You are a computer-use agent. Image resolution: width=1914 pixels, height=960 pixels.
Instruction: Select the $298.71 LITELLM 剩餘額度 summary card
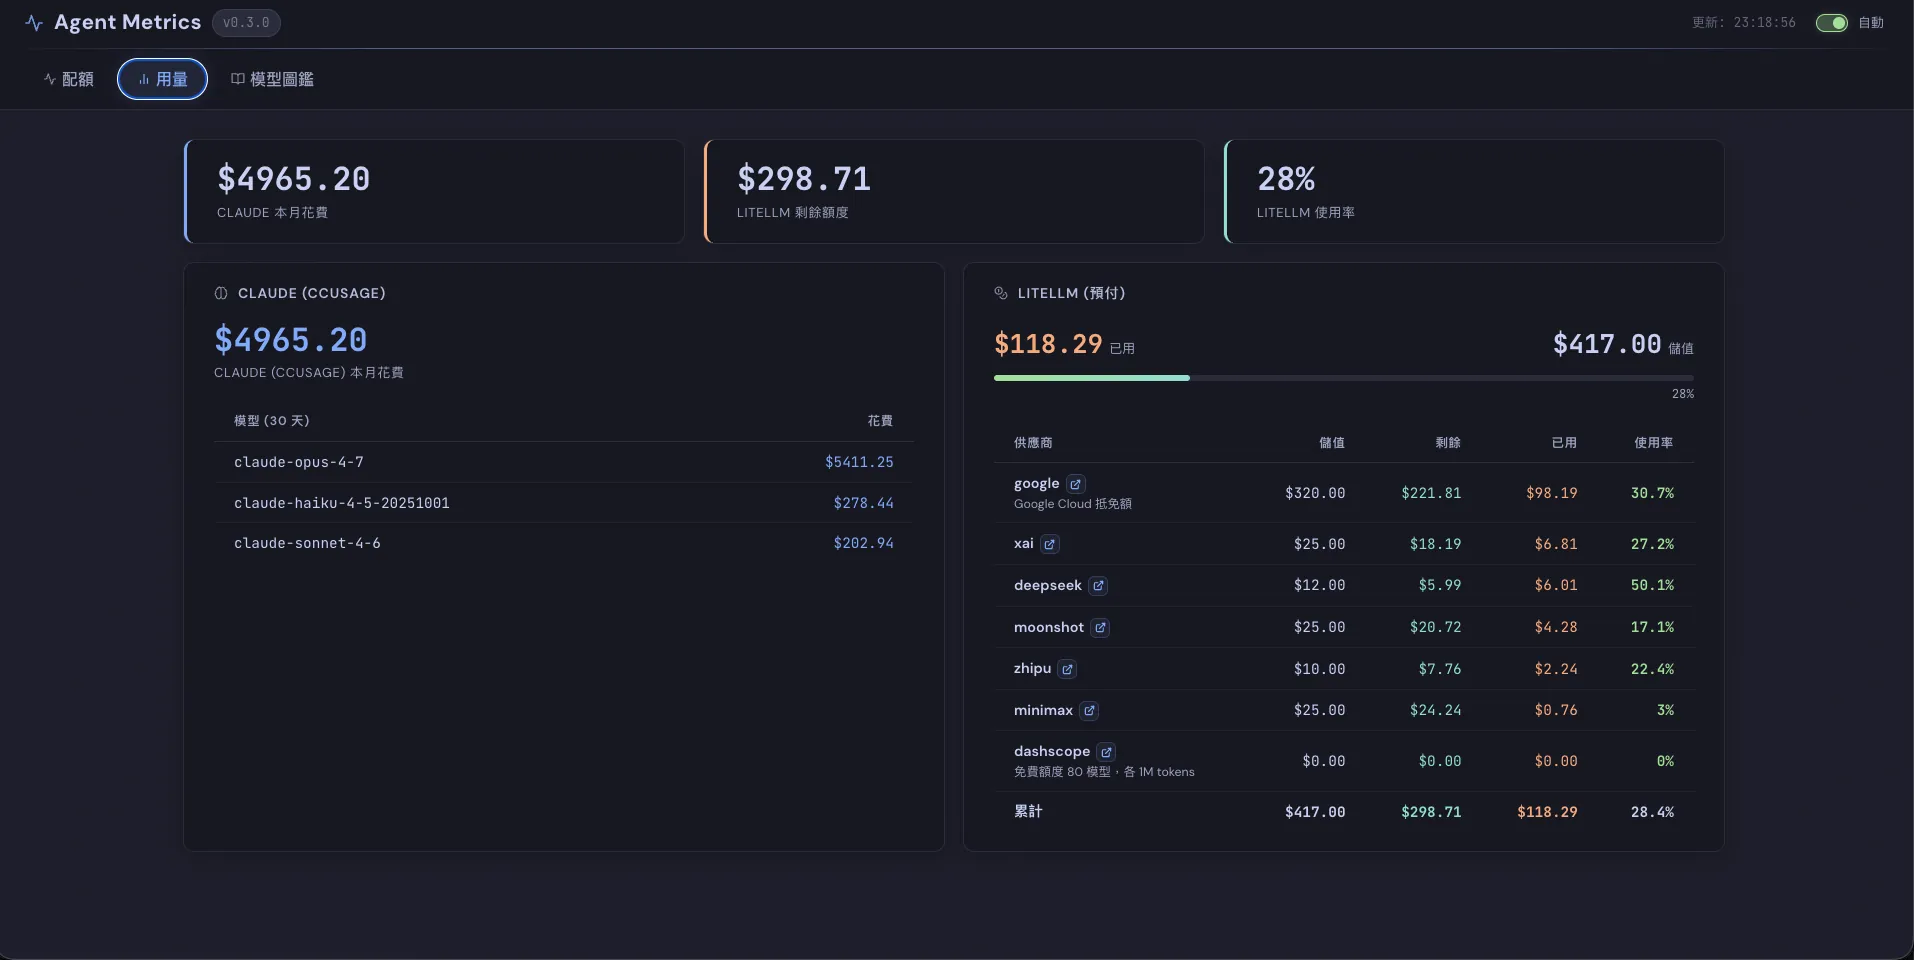[954, 191]
